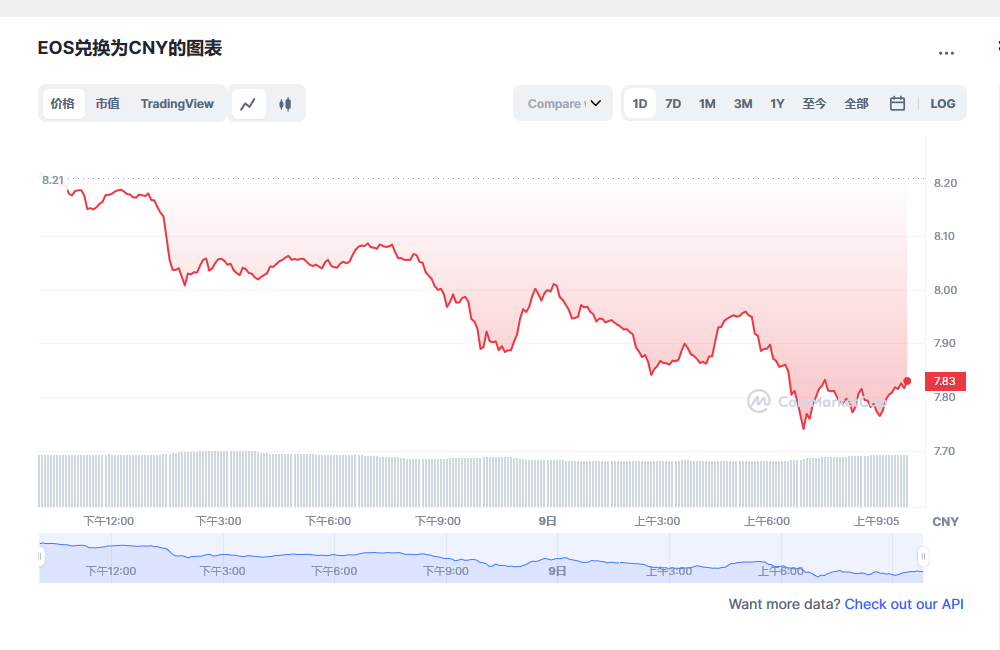Viewport: 1000px width, 650px height.
Task: Activate the 全部 (All) range option
Action: click(x=855, y=103)
